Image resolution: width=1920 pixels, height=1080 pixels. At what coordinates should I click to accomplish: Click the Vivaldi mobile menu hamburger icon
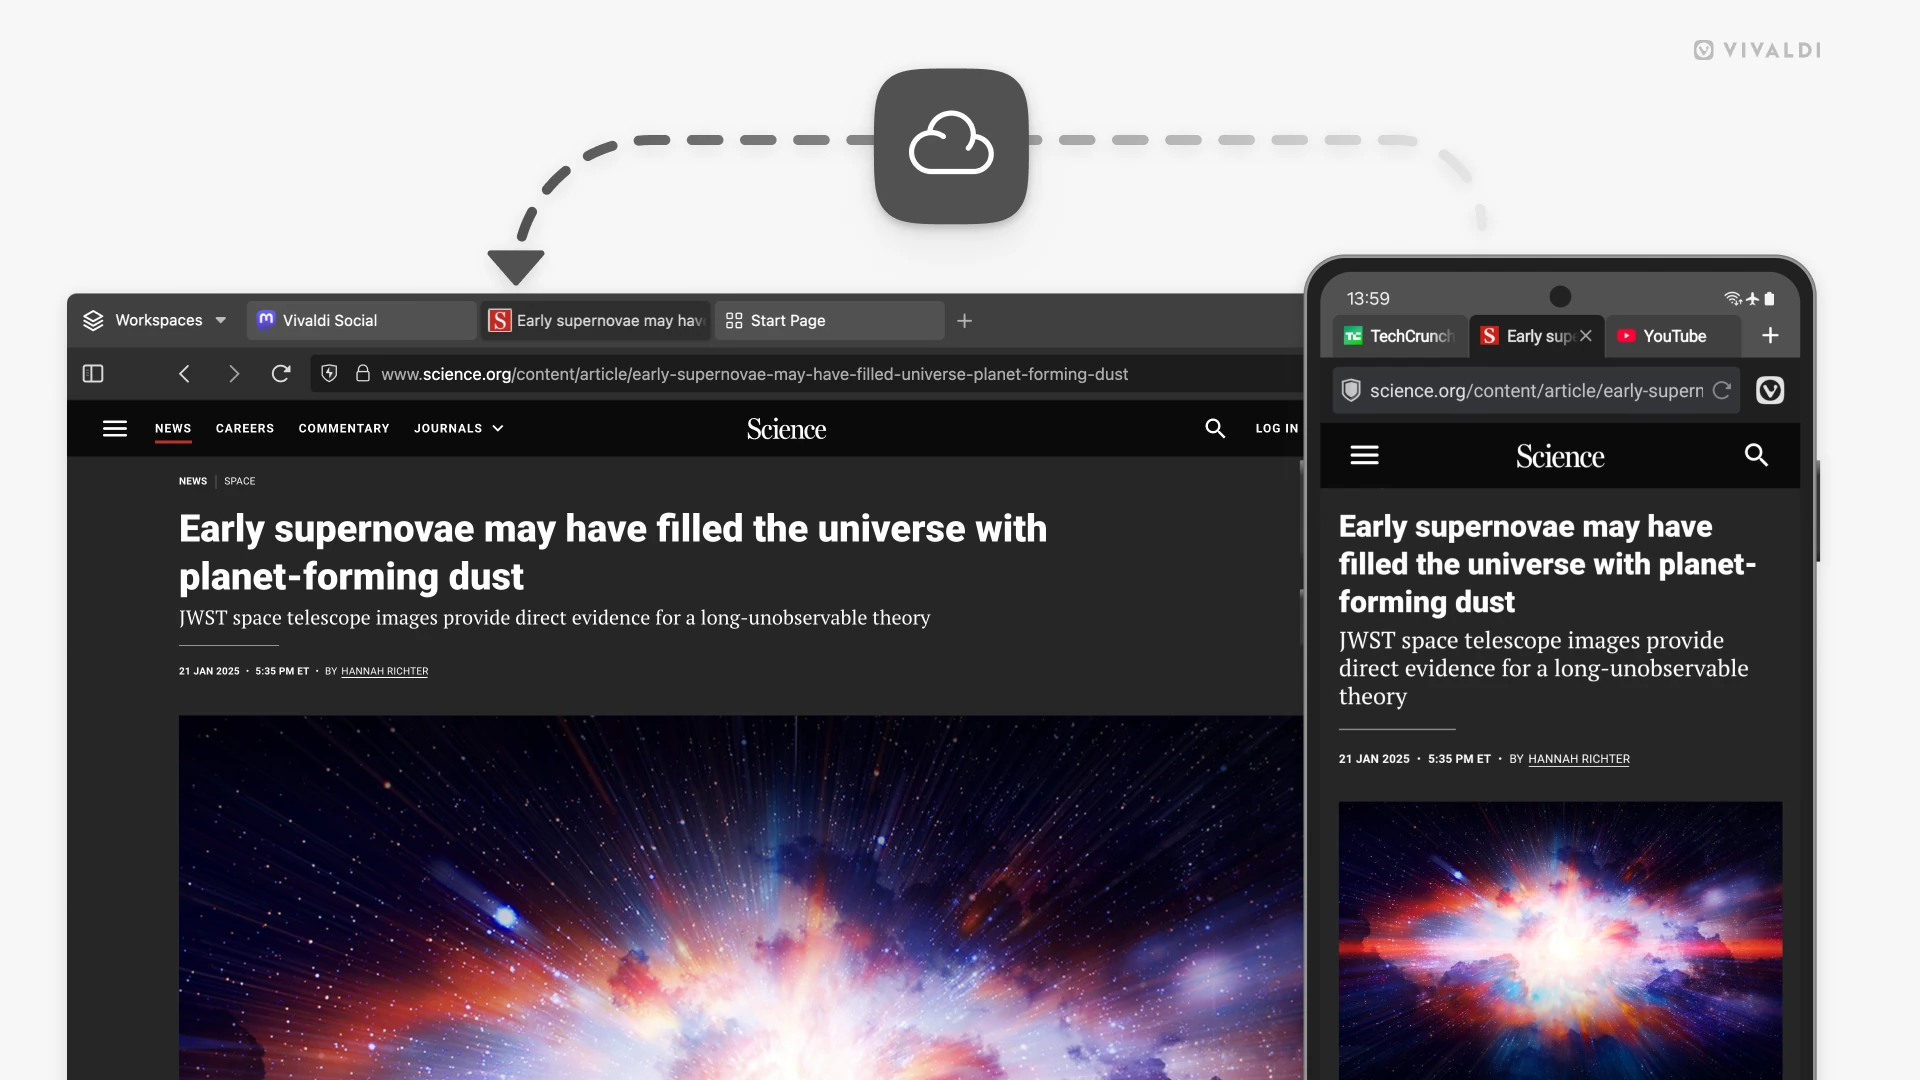pyautogui.click(x=1364, y=456)
